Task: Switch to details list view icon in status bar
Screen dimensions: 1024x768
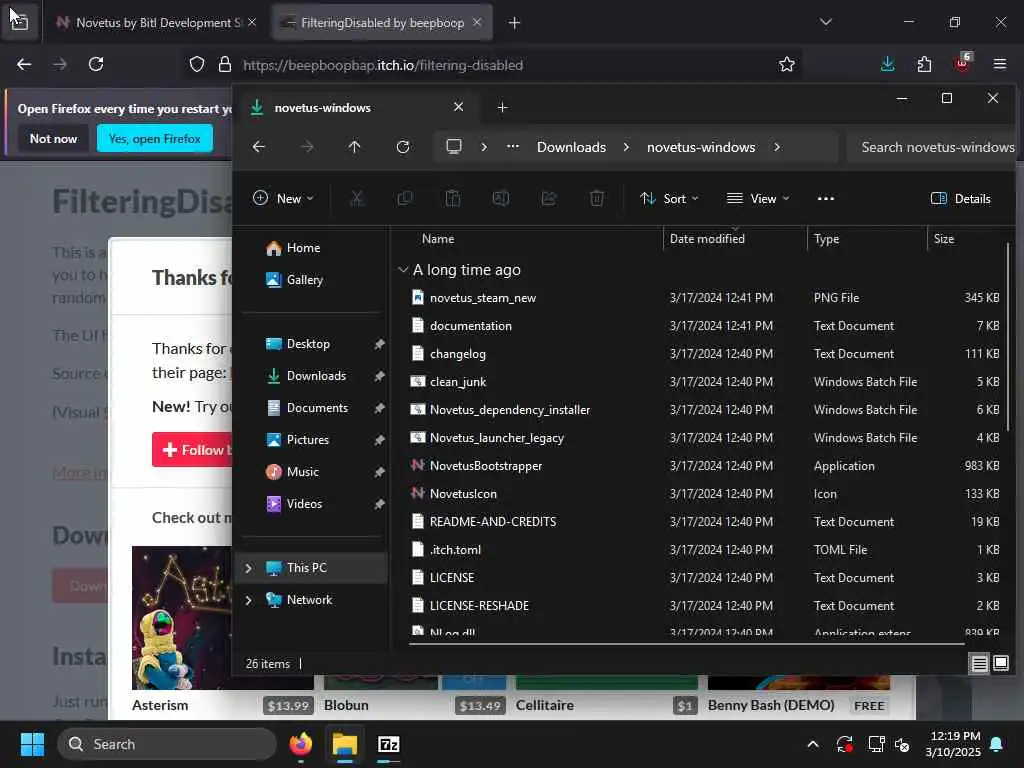Action: pos(980,664)
